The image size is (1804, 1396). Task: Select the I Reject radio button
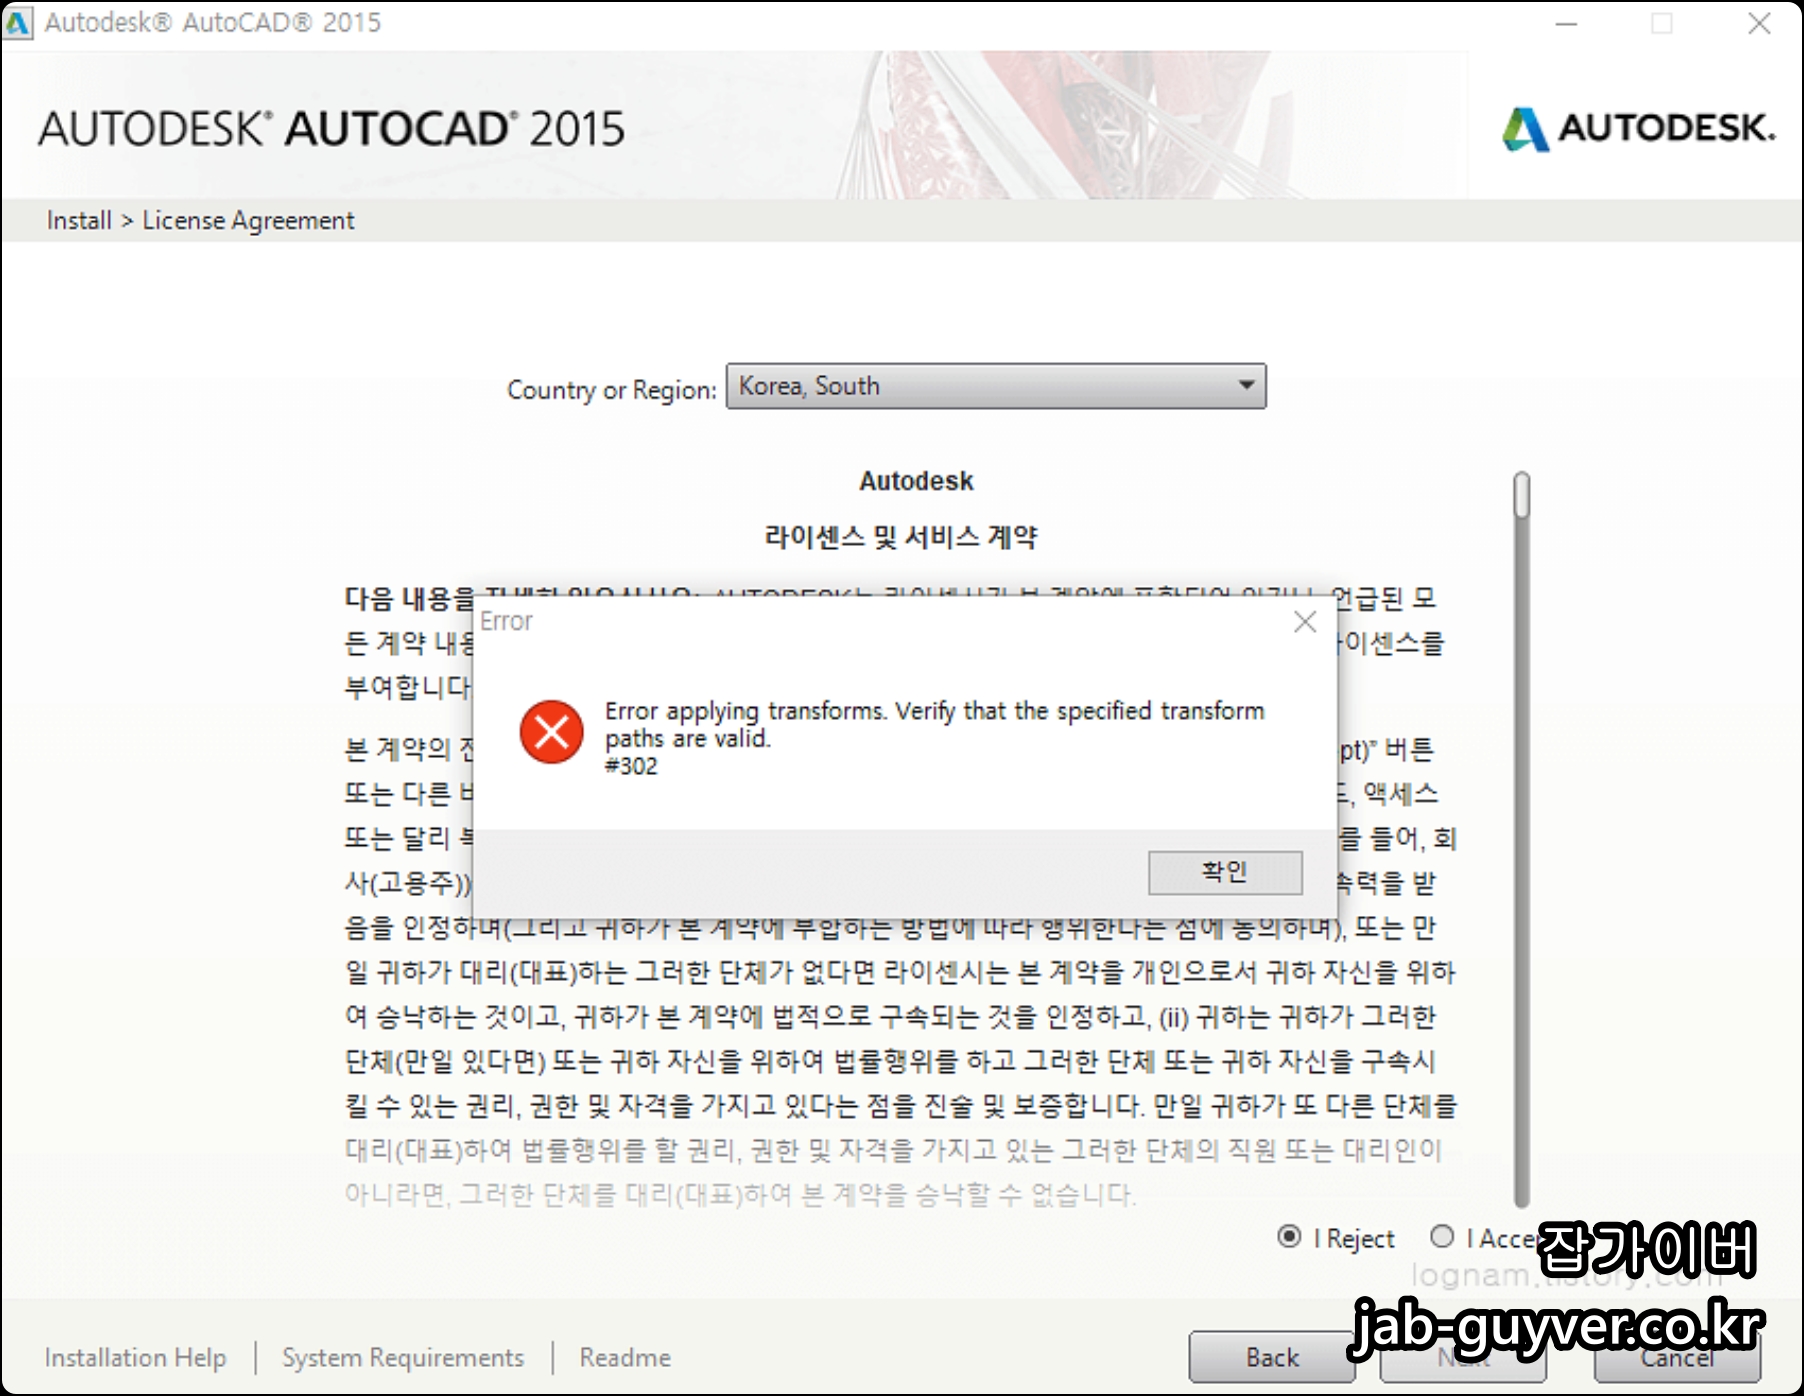pos(1290,1237)
